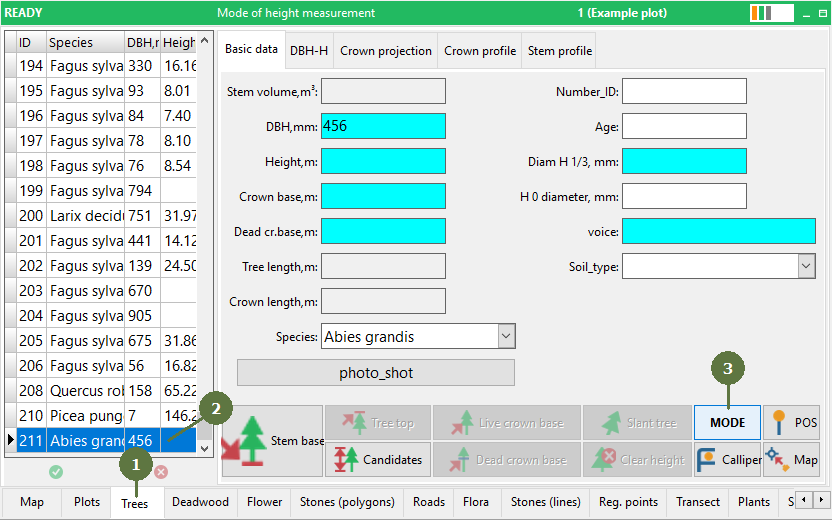Select tree row with ID 199
The height and width of the screenshot is (520, 832).
[101, 190]
